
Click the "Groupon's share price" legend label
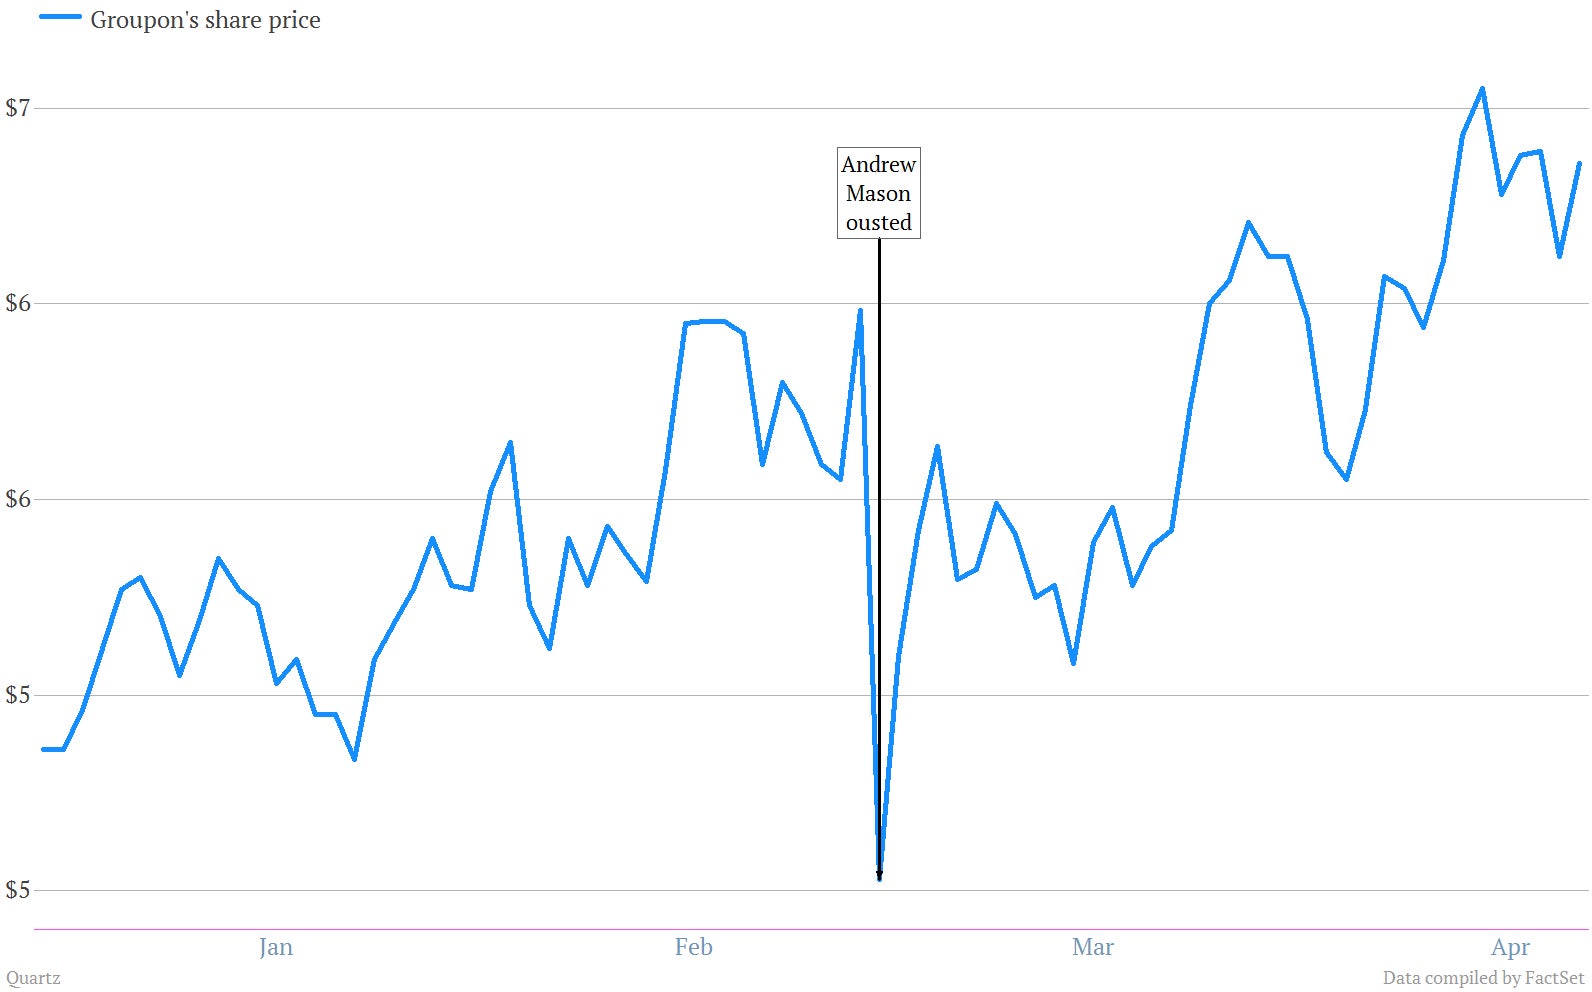coord(205,20)
